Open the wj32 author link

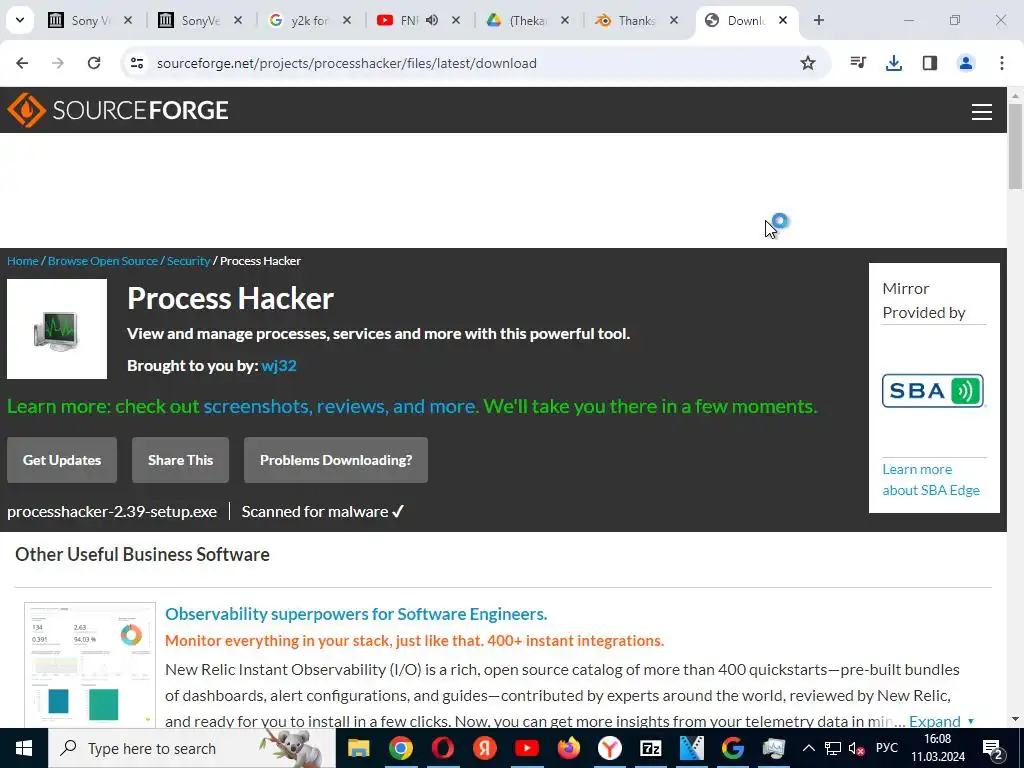[x=279, y=366]
